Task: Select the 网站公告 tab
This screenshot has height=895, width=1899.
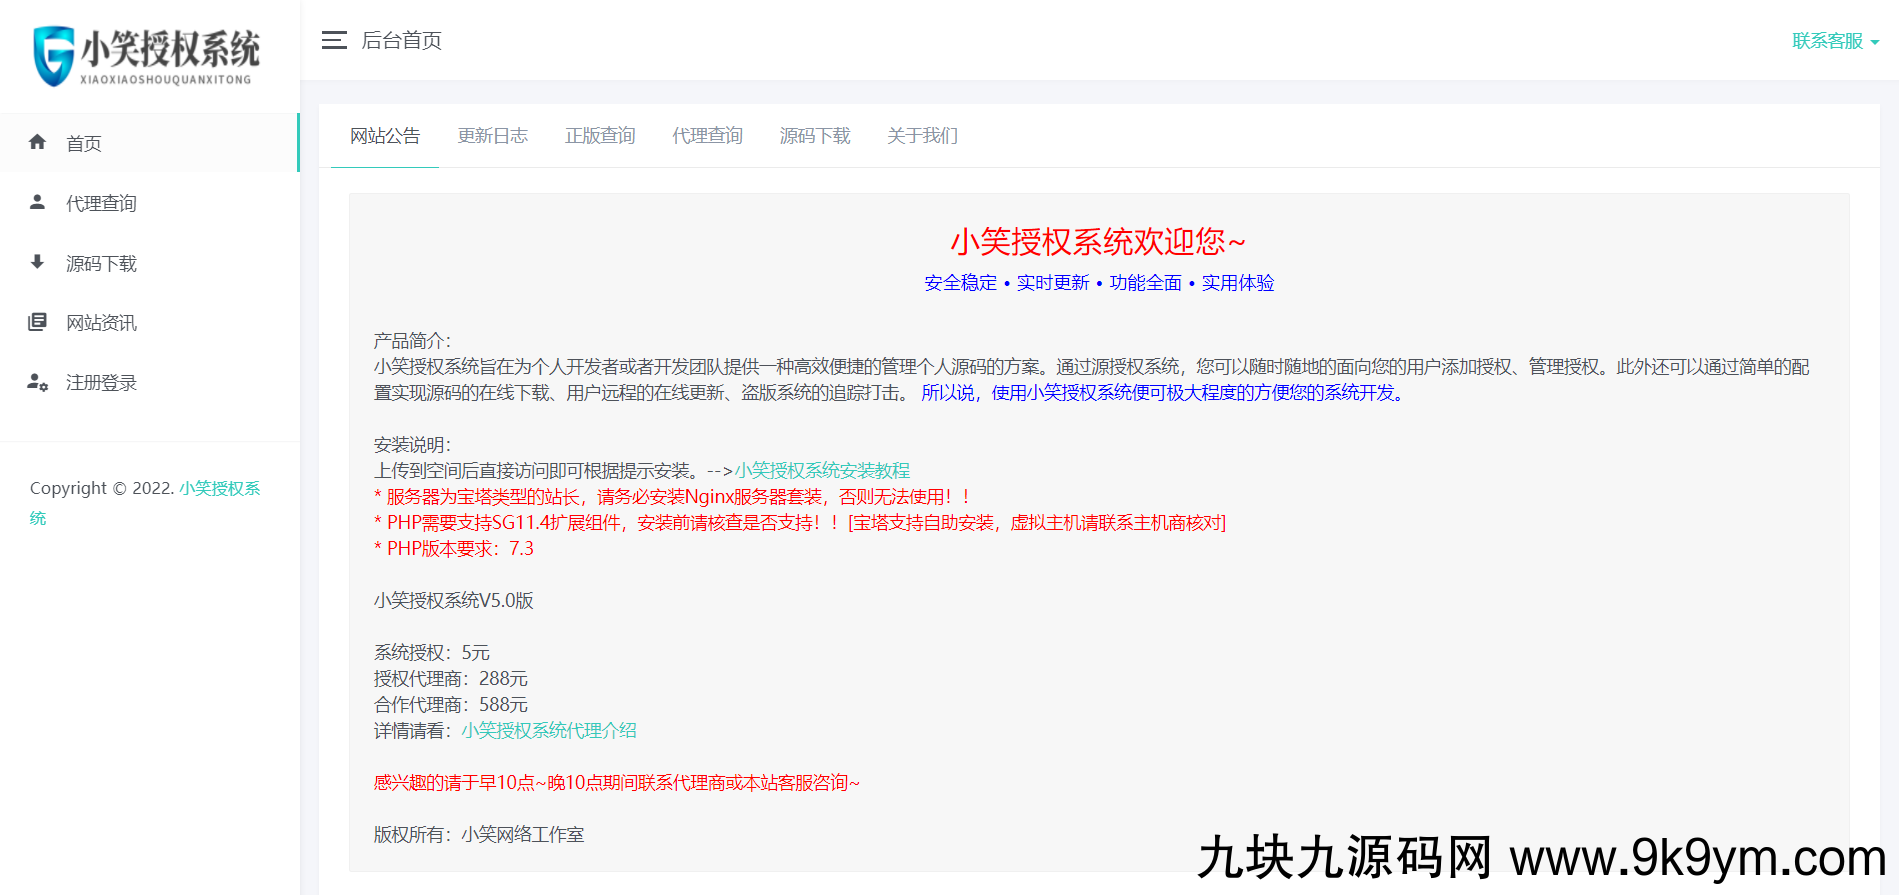Action: point(385,136)
